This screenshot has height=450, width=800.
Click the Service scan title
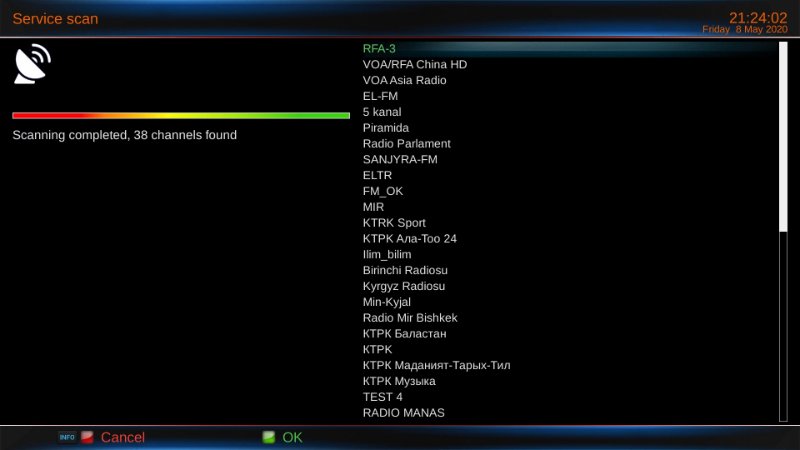(x=54, y=19)
